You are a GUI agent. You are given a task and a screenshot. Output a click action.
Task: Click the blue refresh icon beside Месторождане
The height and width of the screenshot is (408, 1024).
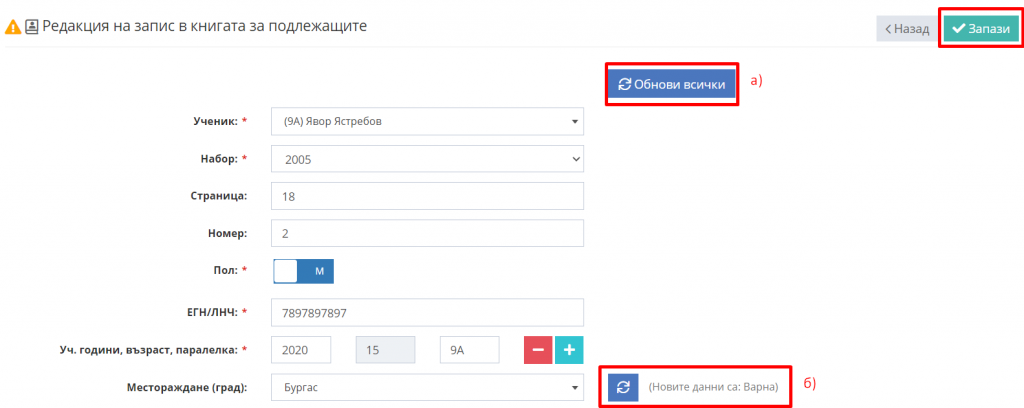coord(623,387)
